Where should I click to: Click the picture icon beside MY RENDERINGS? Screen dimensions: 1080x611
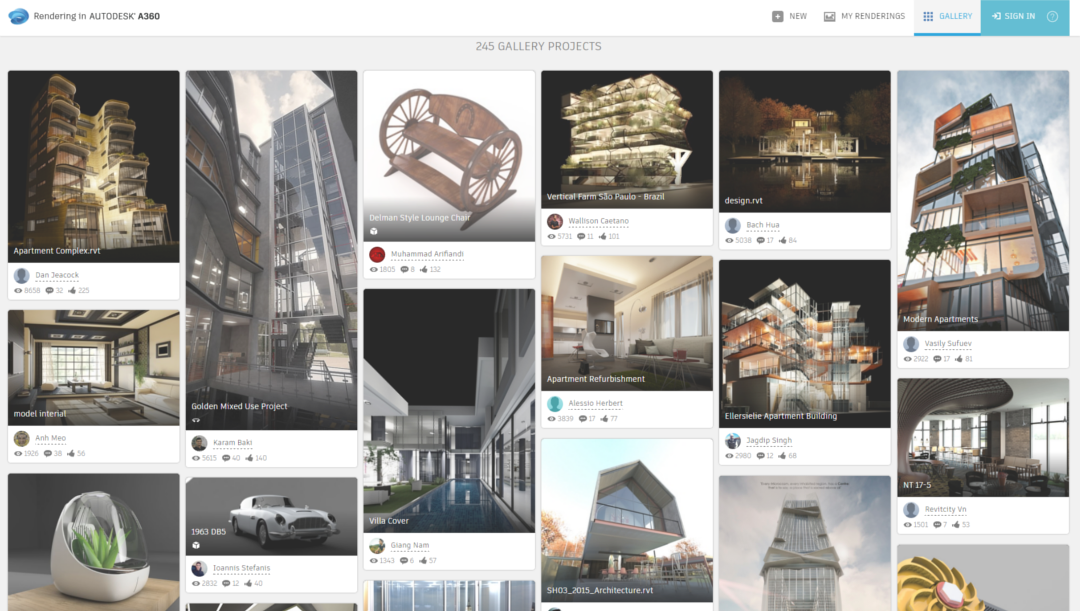pos(829,15)
